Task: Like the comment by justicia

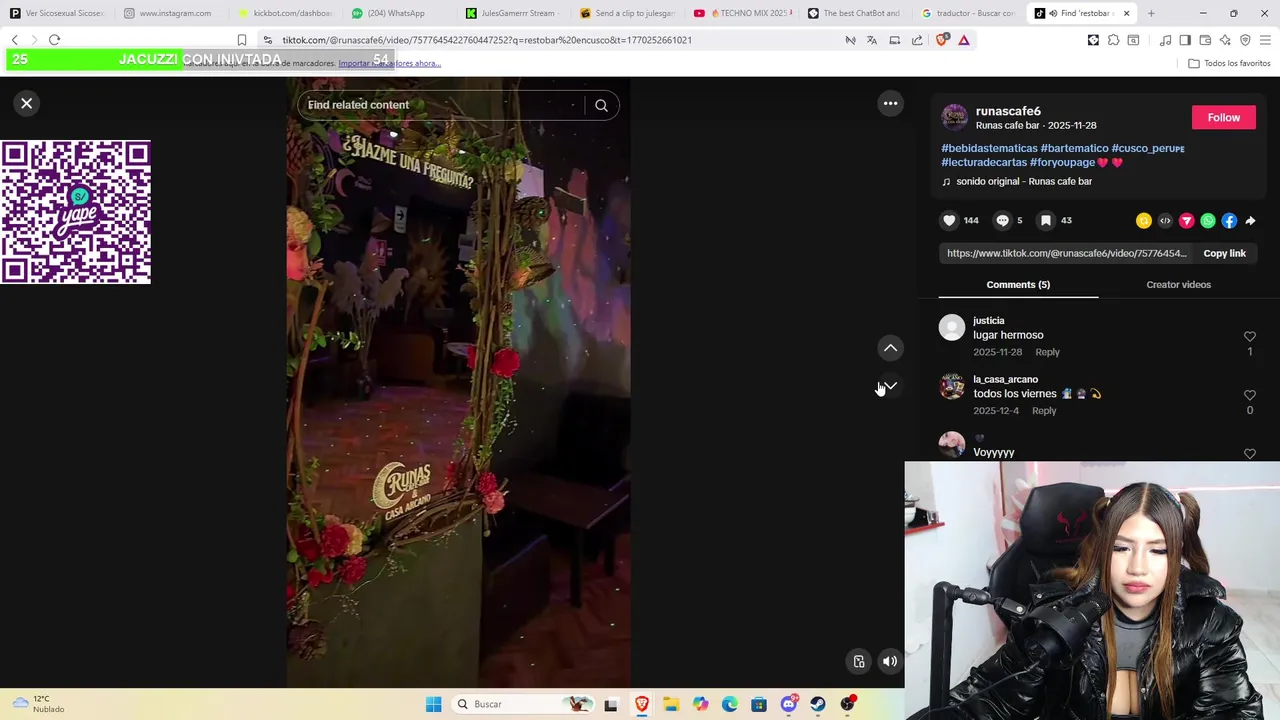Action: click(1249, 337)
